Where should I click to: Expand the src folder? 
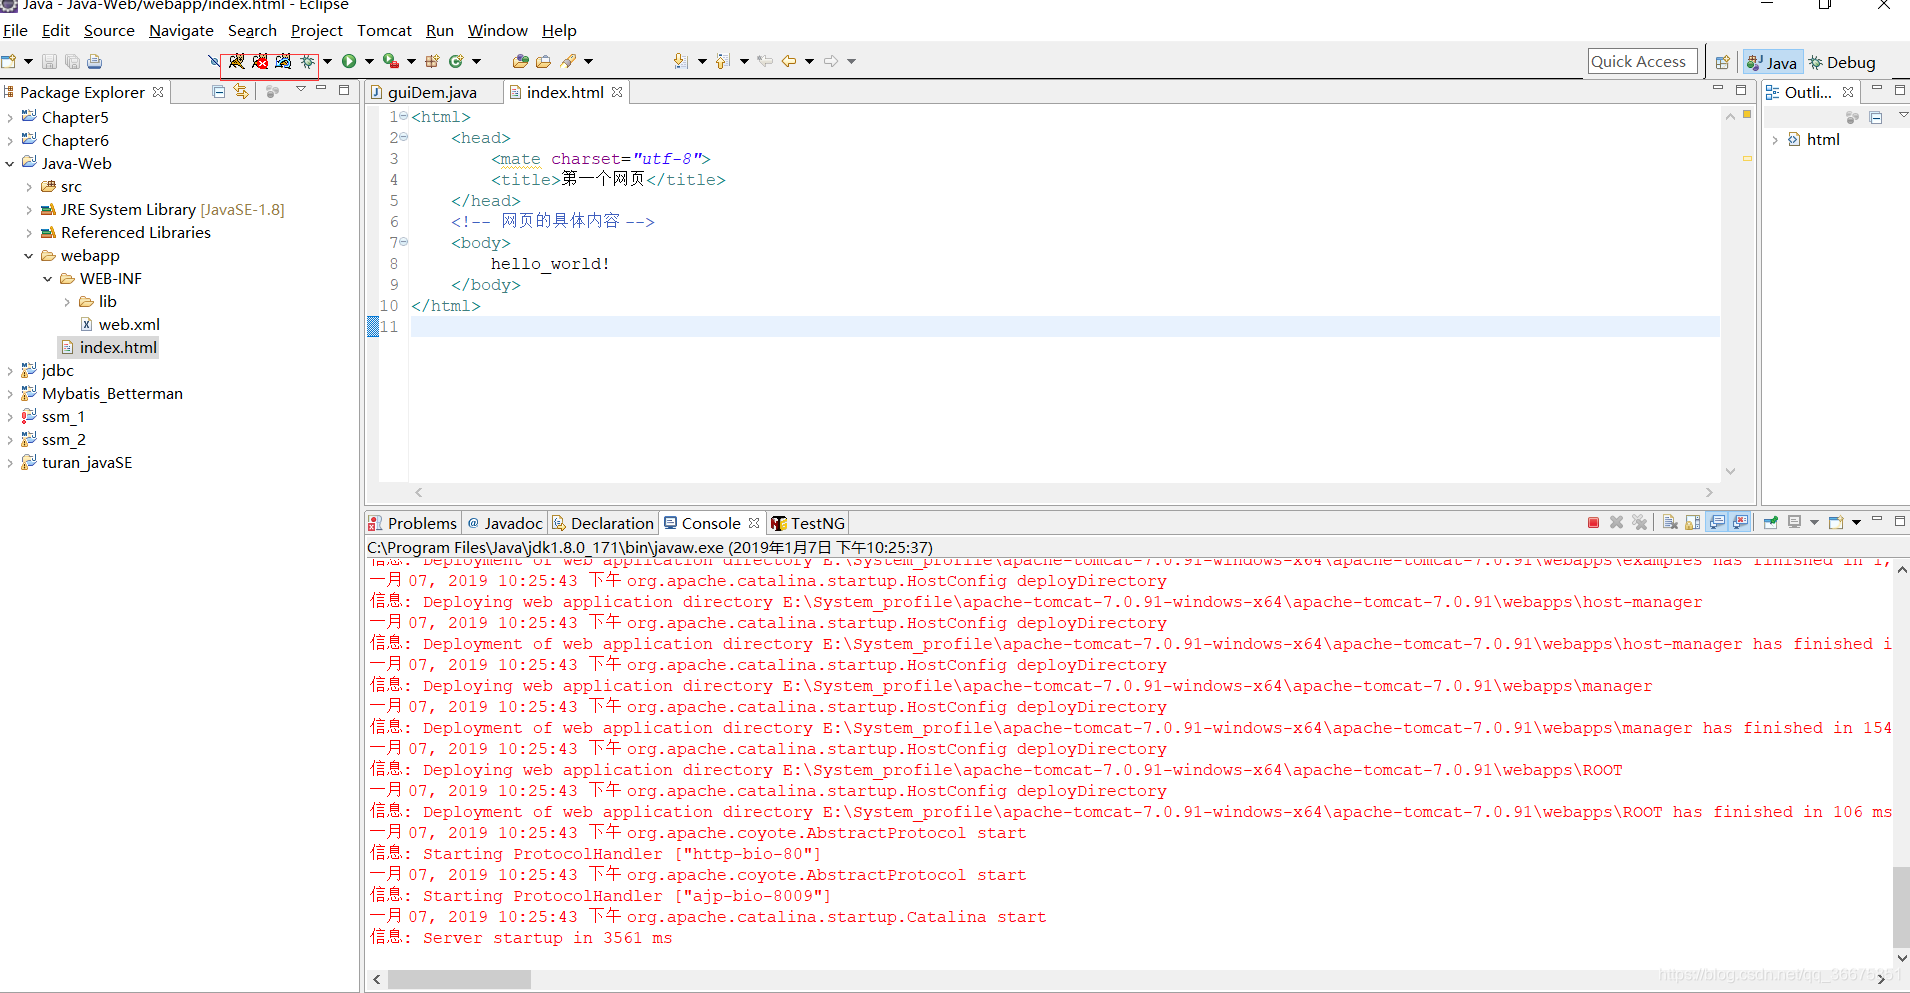[29, 187]
